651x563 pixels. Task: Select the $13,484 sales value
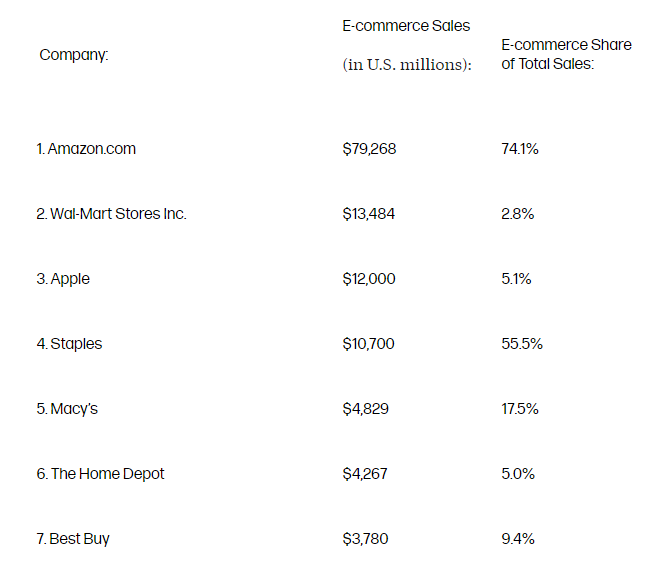click(369, 214)
